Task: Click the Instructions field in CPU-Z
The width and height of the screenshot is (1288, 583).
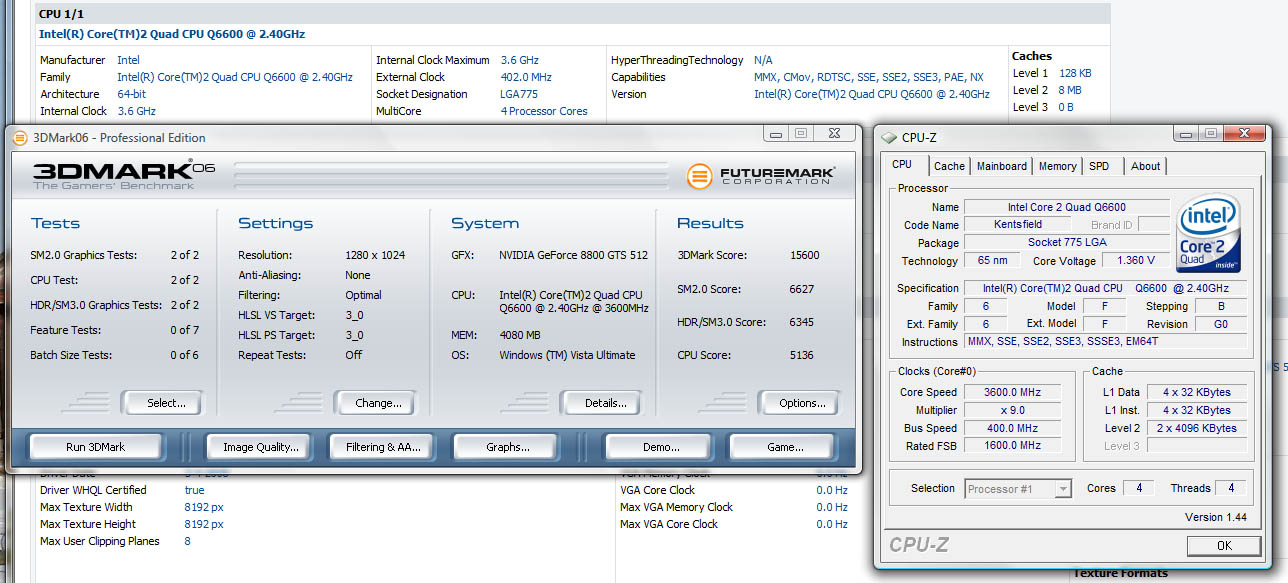Action: (1105, 342)
